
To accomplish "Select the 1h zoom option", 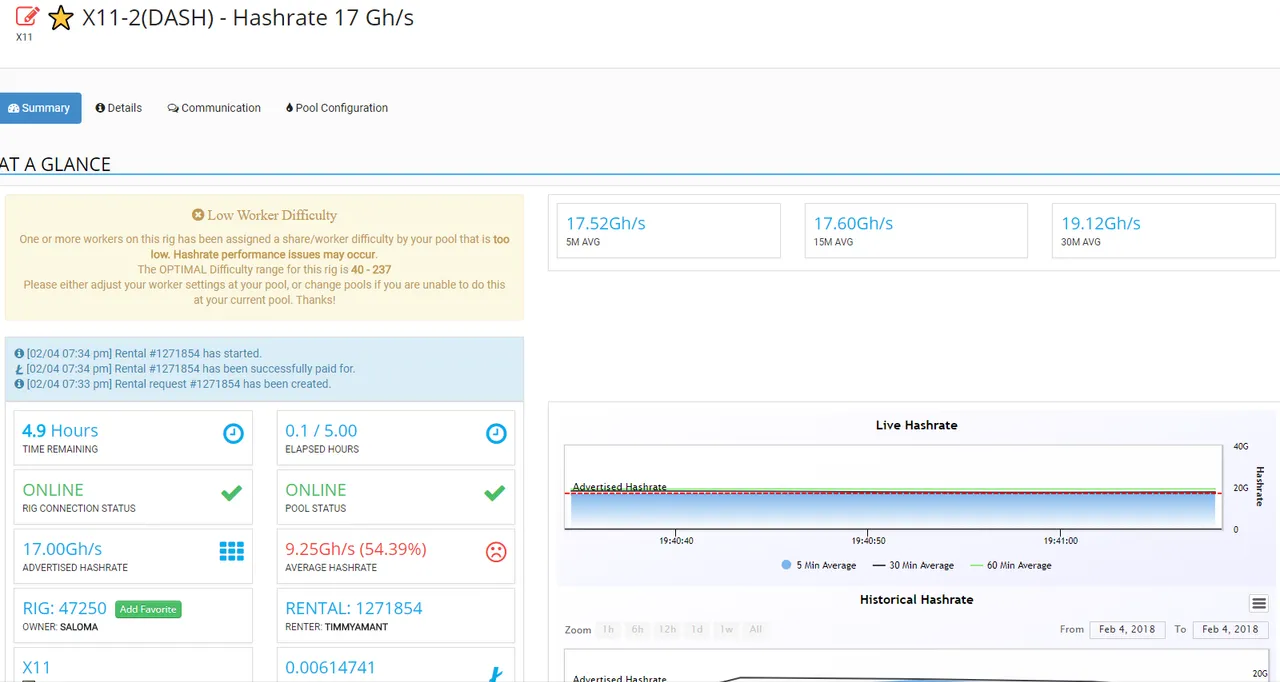I will tap(608, 629).
